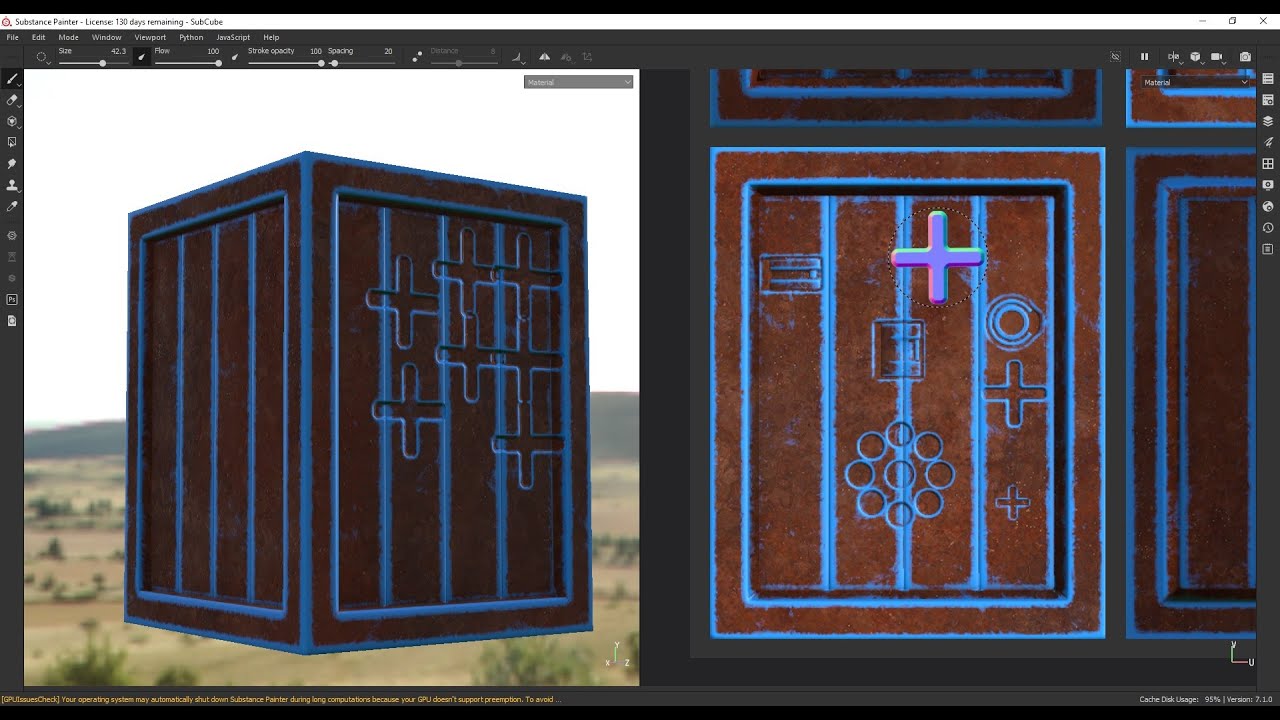
Task: Adjust the Spacing slider
Action: (361, 63)
